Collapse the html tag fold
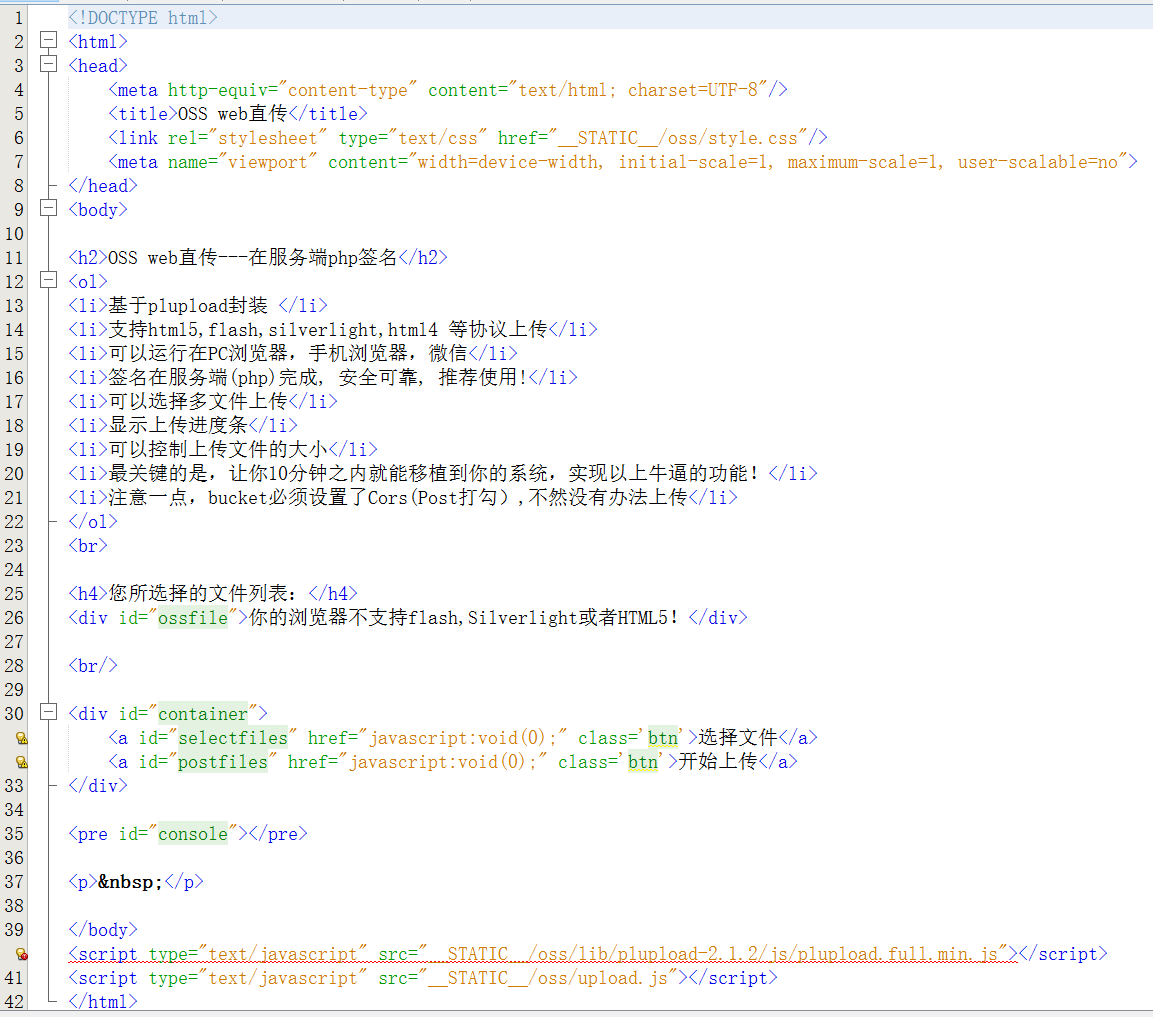Viewport: 1153px width, 1017px height. [x=47, y=41]
